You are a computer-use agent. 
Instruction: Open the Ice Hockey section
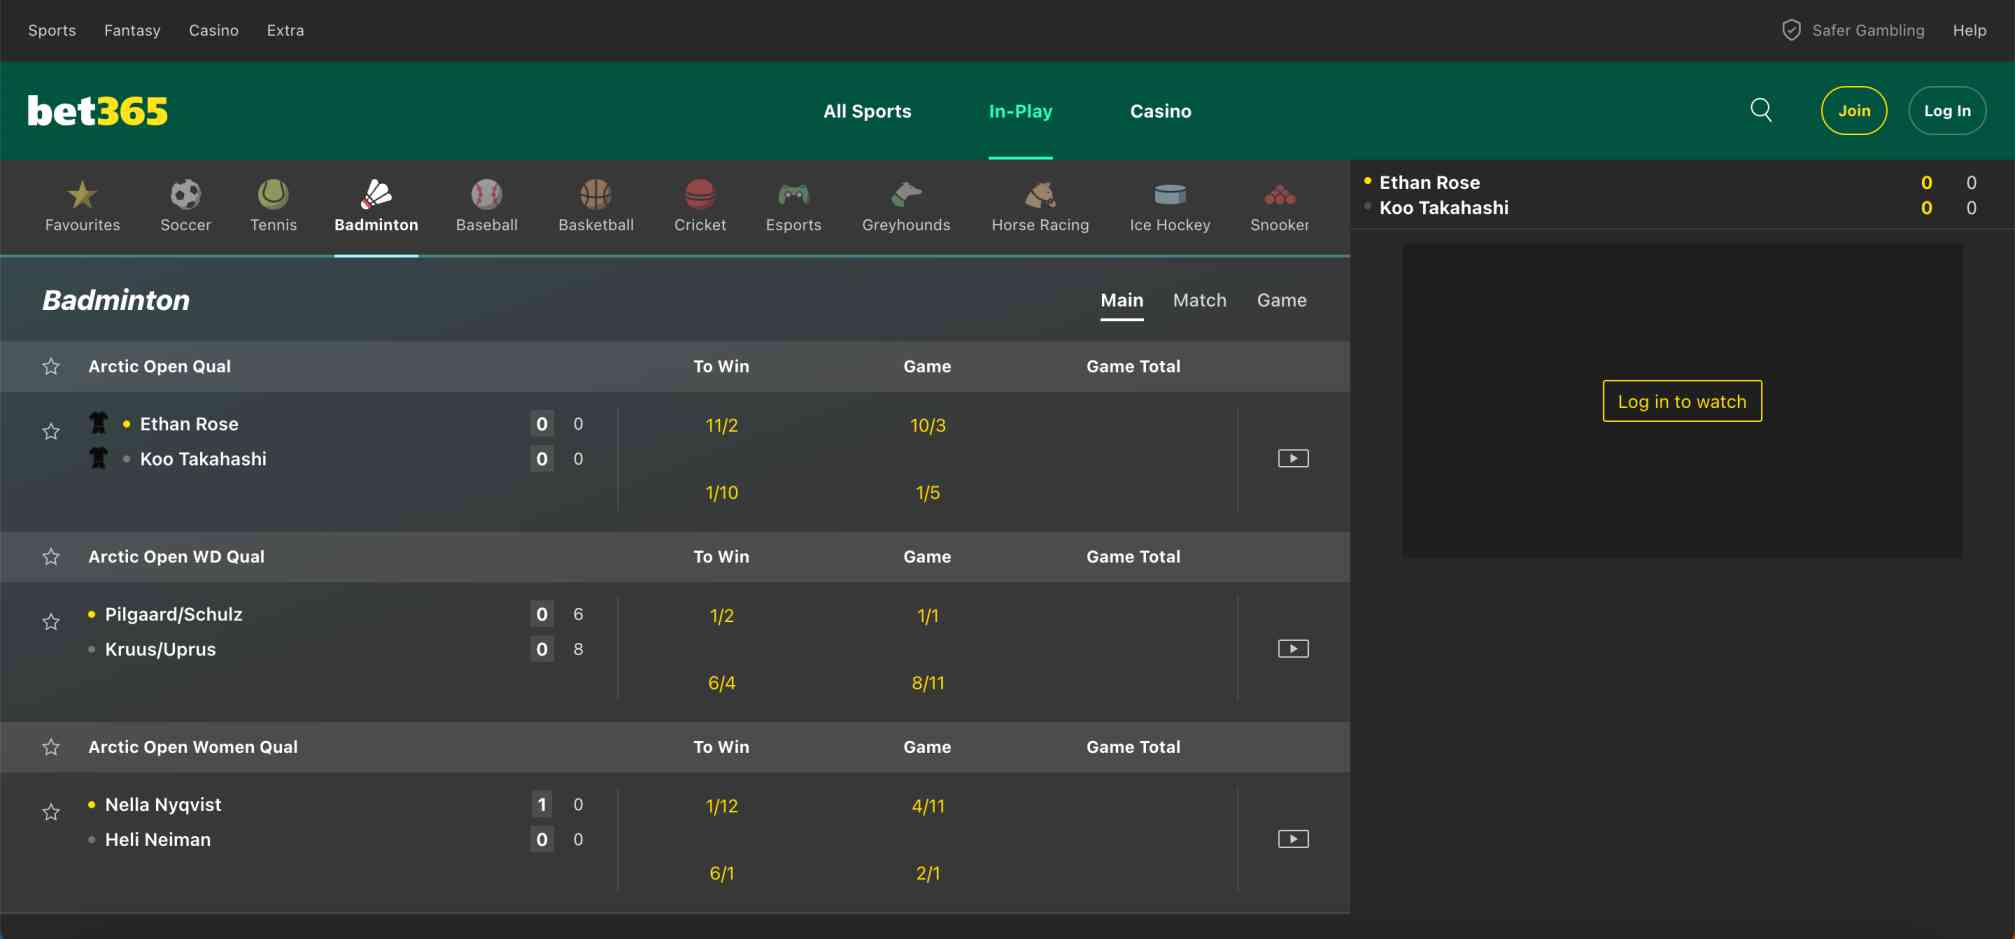click(x=1168, y=205)
